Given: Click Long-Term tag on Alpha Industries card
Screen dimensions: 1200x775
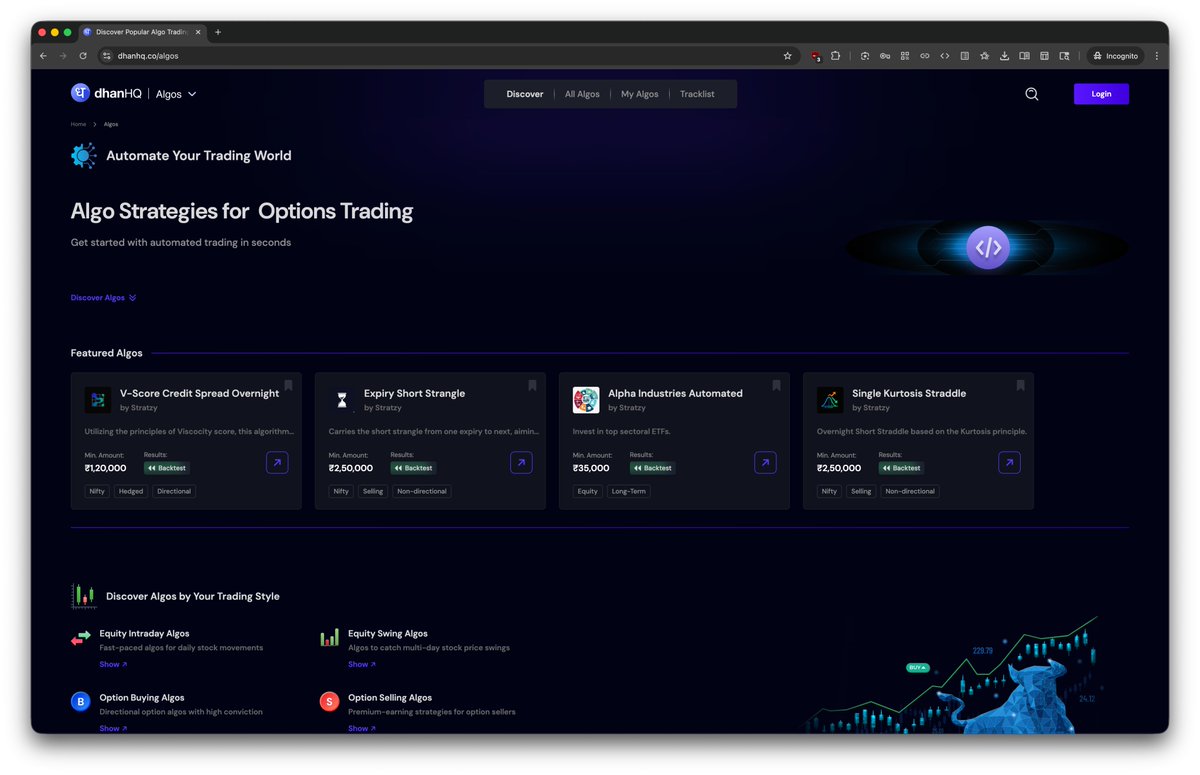Looking at the screenshot, I should (629, 491).
